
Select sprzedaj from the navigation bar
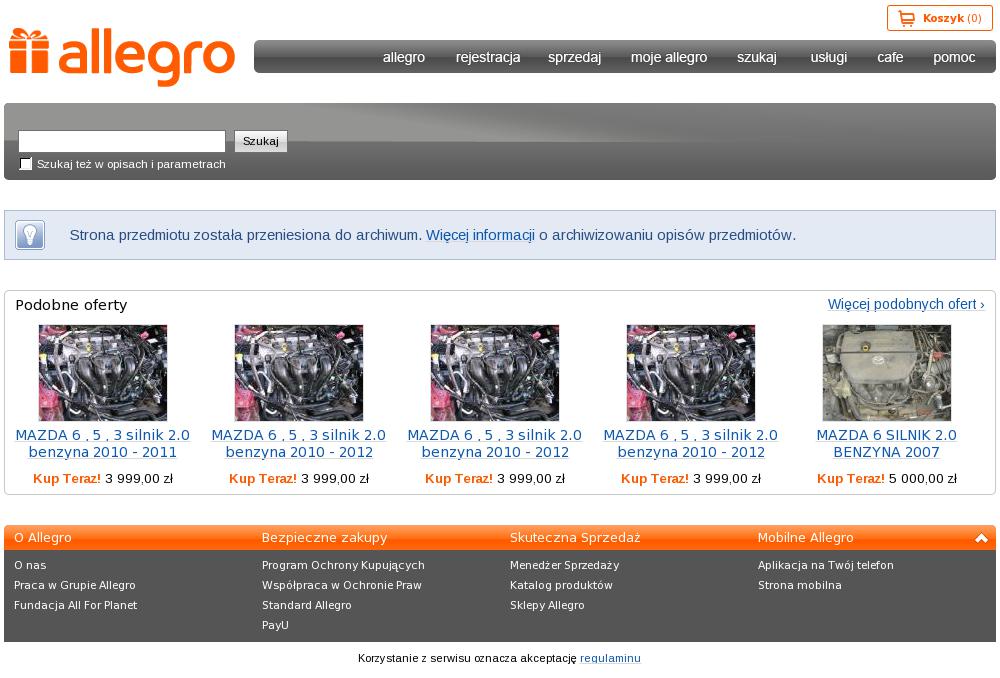[575, 57]
